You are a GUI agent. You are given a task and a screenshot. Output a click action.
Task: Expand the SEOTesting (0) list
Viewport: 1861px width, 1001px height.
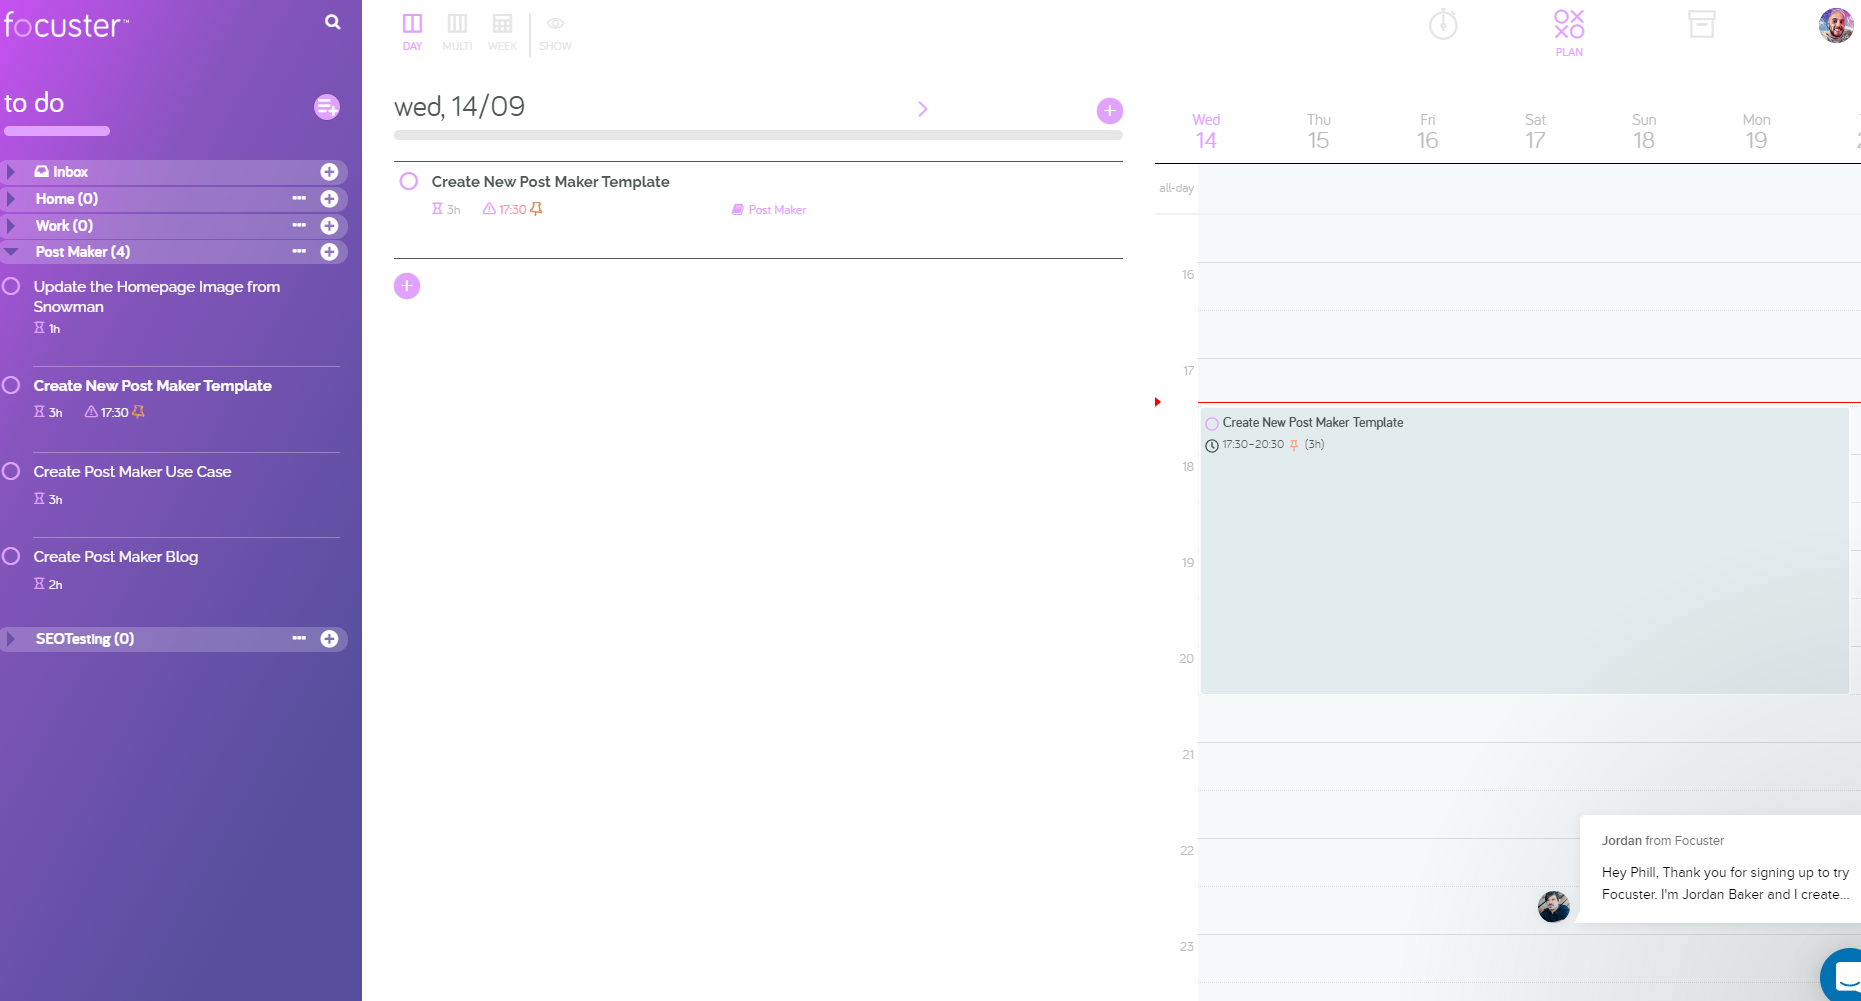coord(11,639)
